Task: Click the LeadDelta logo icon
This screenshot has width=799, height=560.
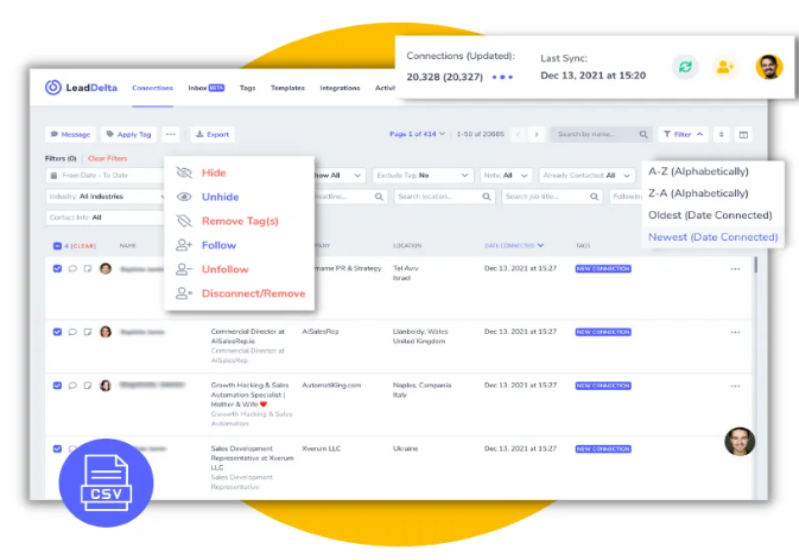Action: tap(53, 88)
